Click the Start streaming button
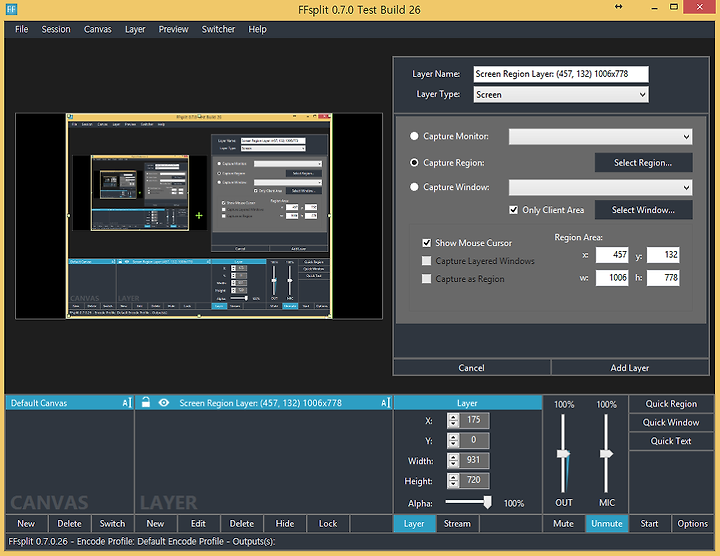 649,523
